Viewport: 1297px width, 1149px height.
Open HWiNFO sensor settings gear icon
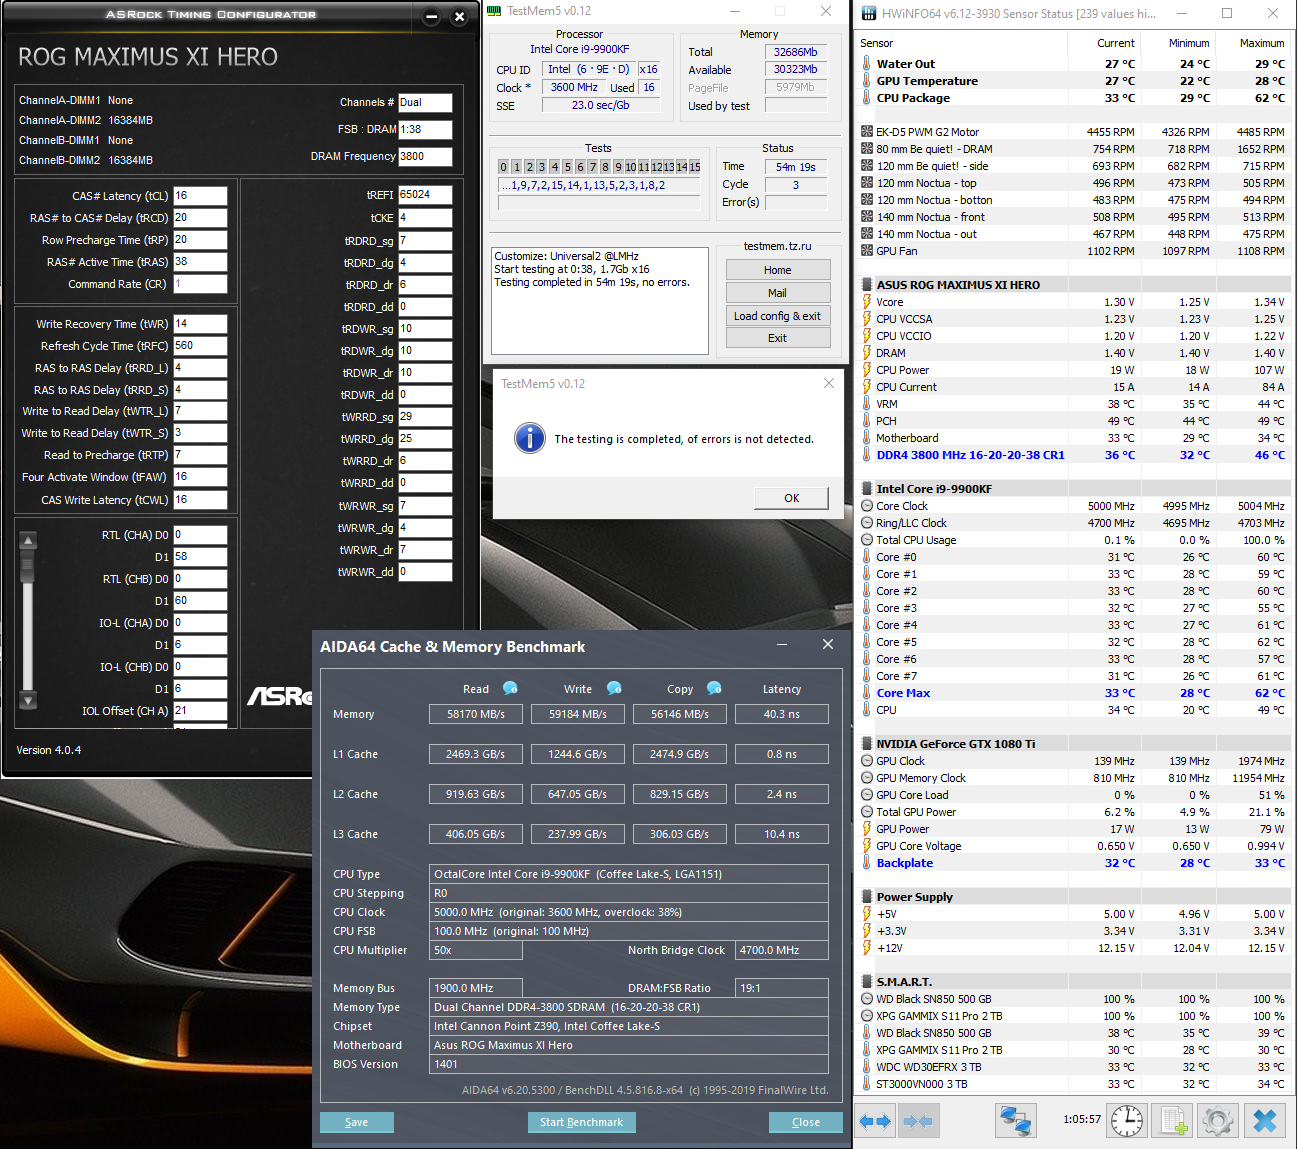coord(1218,1120)
